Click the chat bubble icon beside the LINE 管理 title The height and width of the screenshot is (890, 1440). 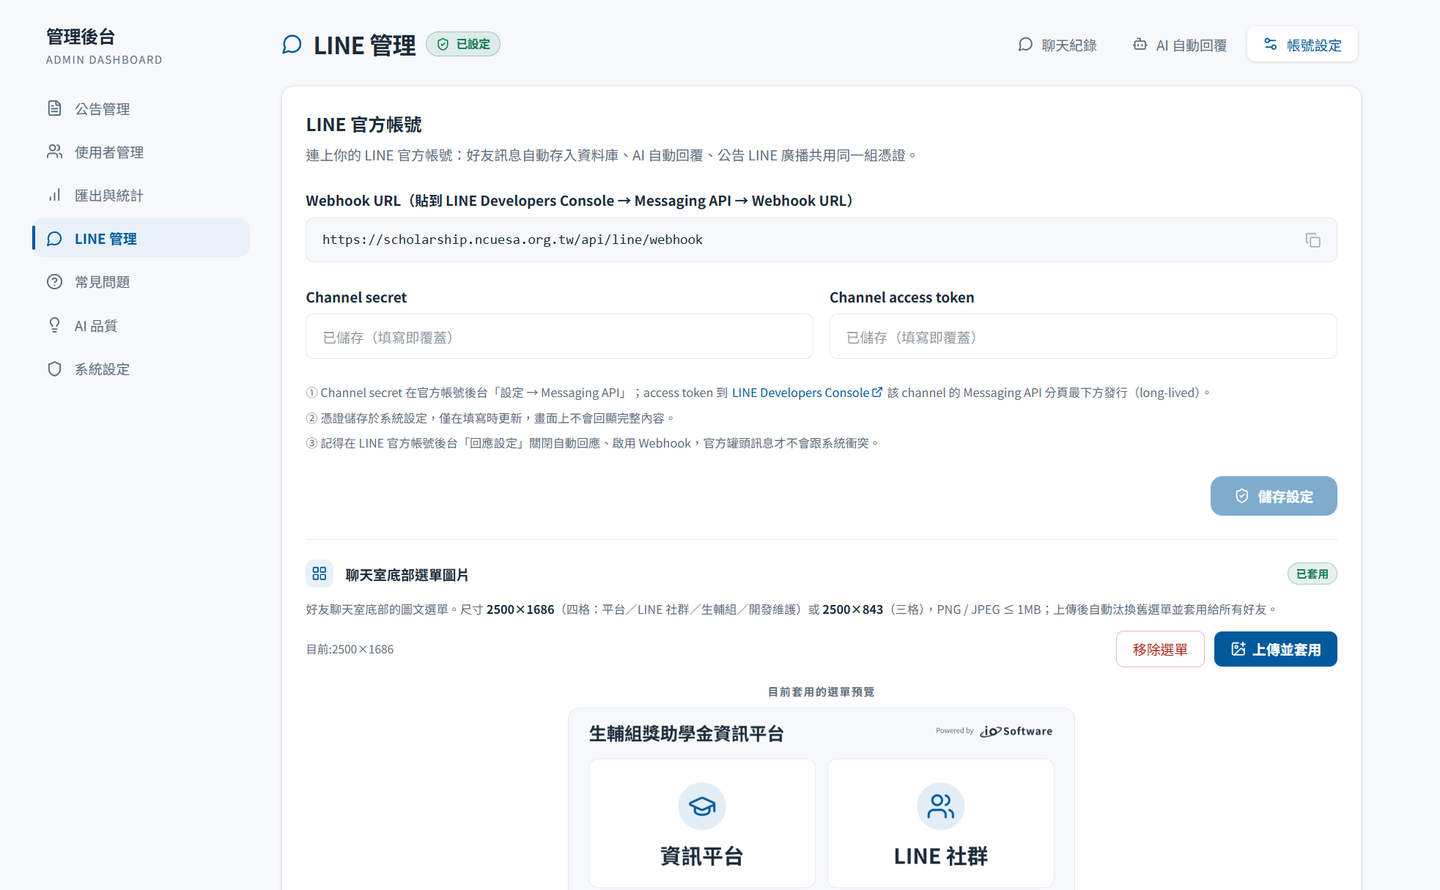point(292,45)
